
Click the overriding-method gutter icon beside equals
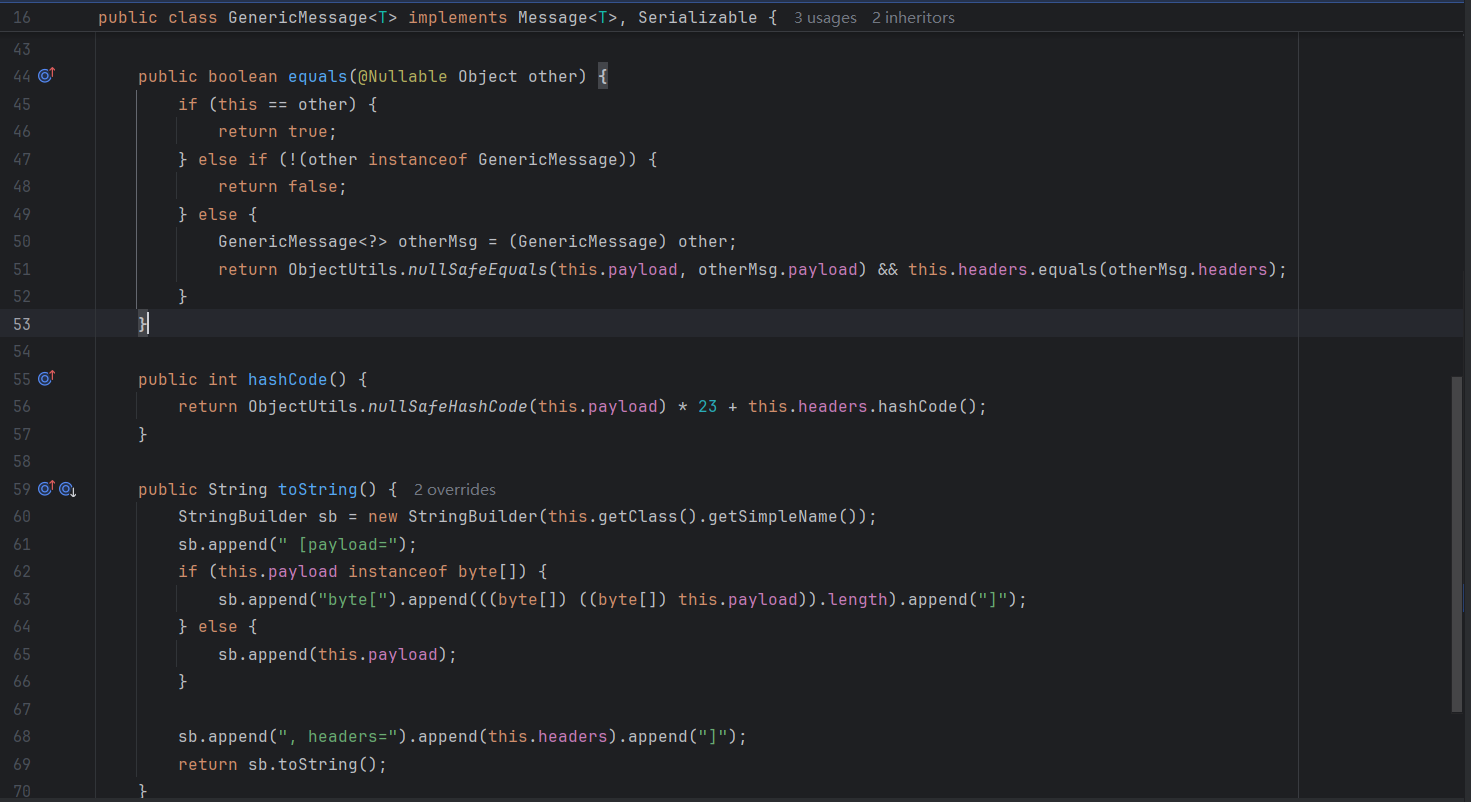pyautogui.click(x=46, y=75)
